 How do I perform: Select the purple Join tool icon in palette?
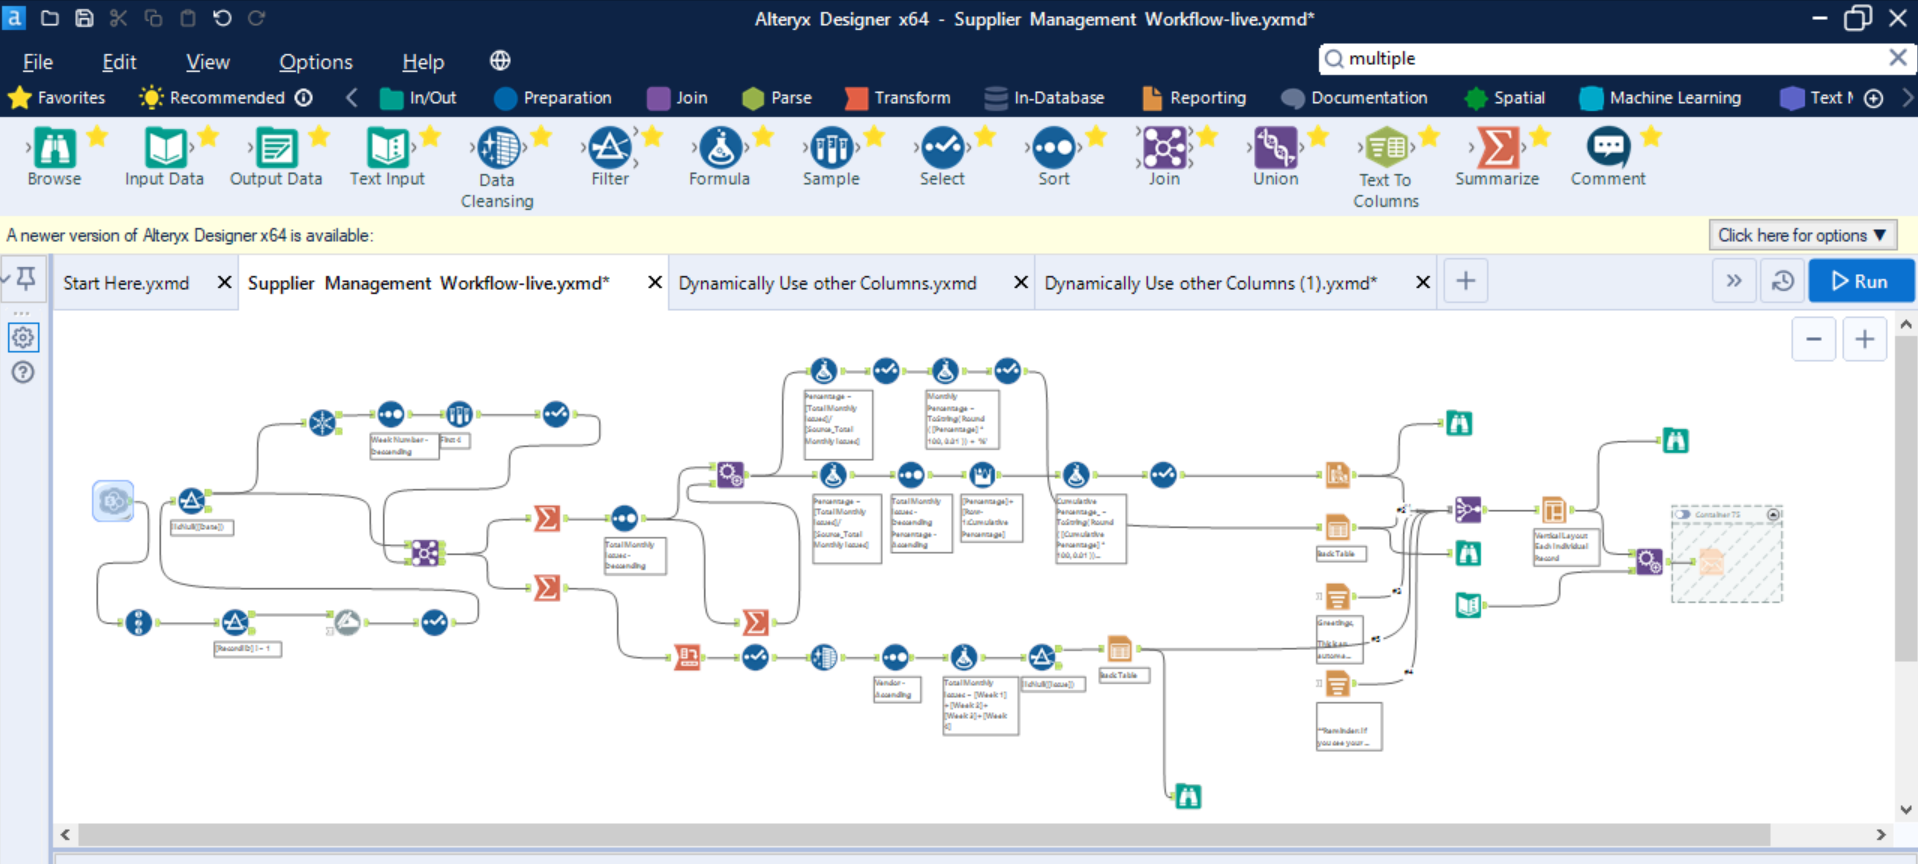[1164, 148]
